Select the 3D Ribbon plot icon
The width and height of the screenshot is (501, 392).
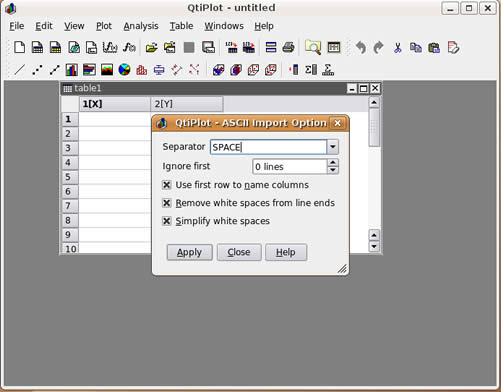point(218,70)
